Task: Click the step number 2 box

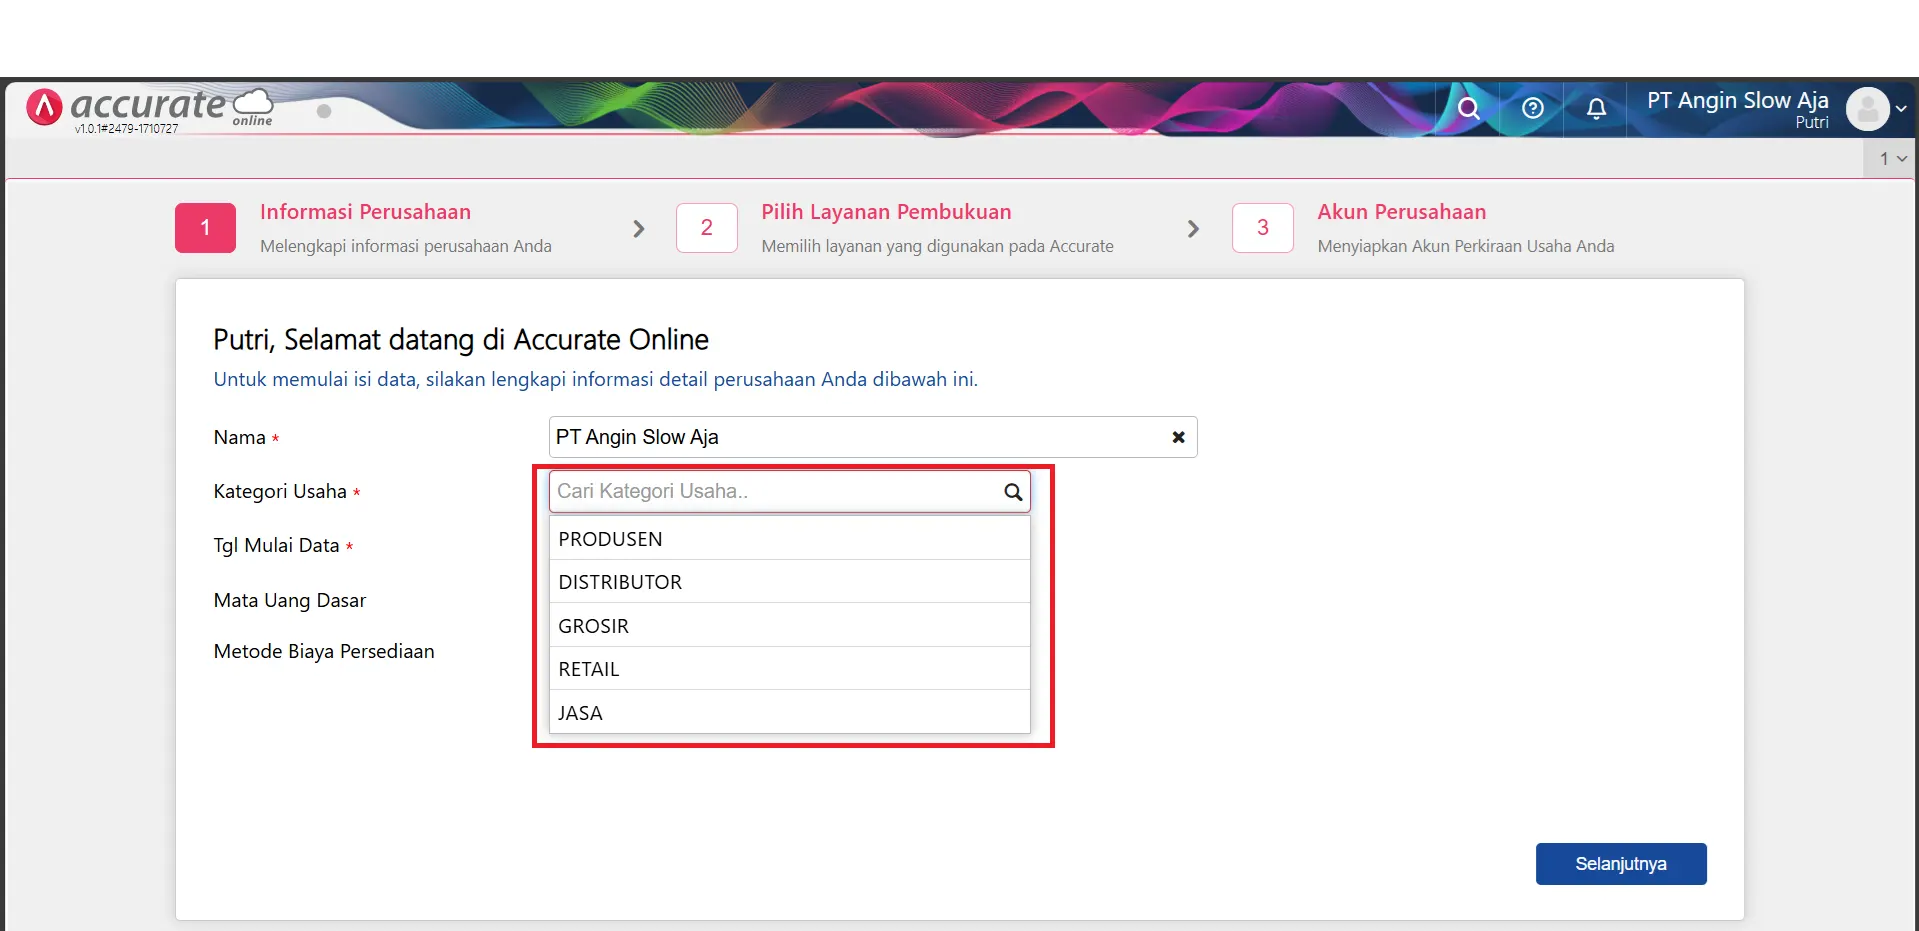Action: tap(707, 228)
